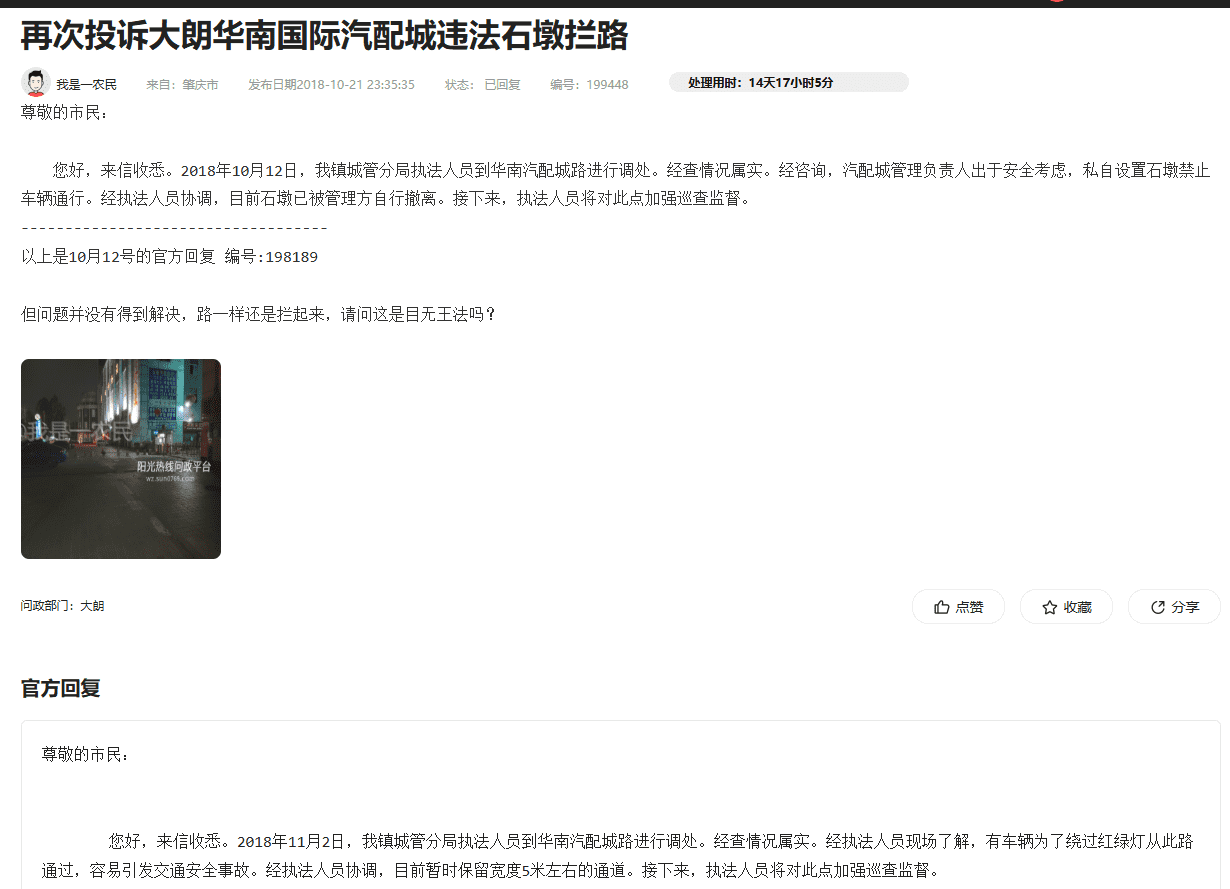Image resolution: width=1230 pixels, height=889 pixels.
Task: Click the 官方回复 section heading
Action: tap(61, 688)
